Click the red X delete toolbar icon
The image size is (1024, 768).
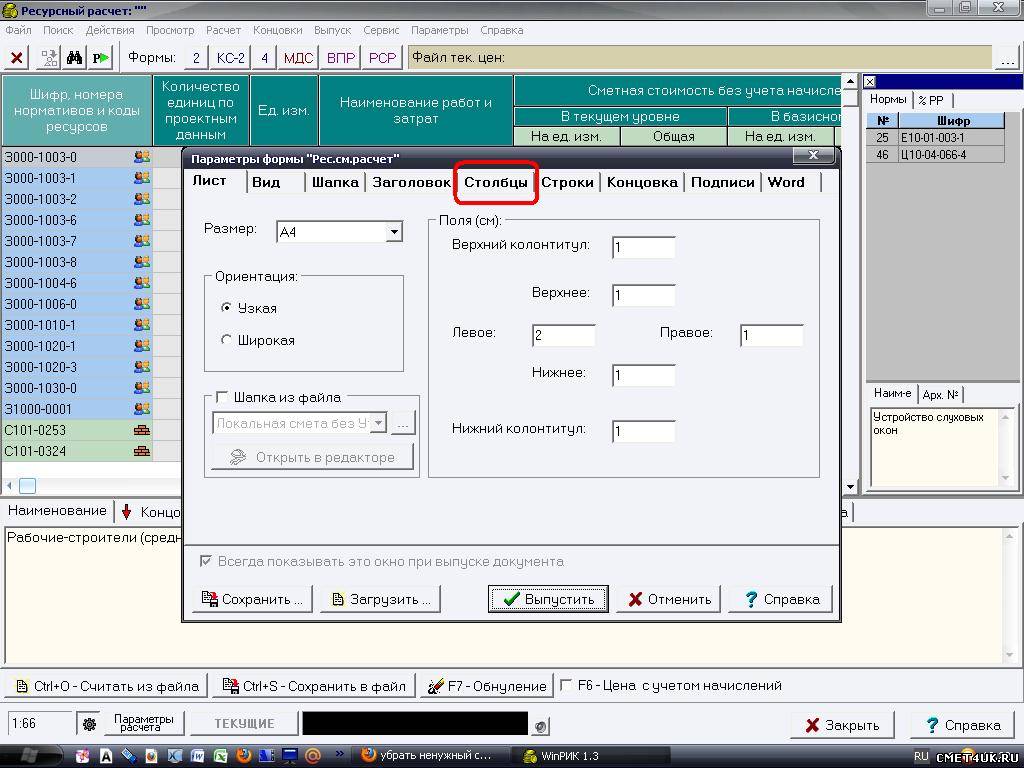(17, 58)
